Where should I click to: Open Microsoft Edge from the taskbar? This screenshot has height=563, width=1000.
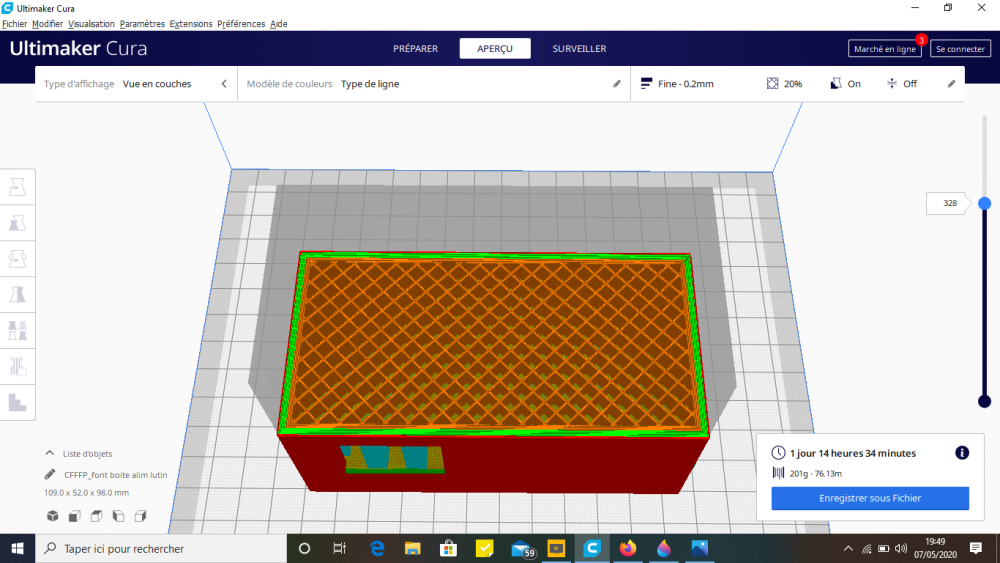click(x=377, y=548)
